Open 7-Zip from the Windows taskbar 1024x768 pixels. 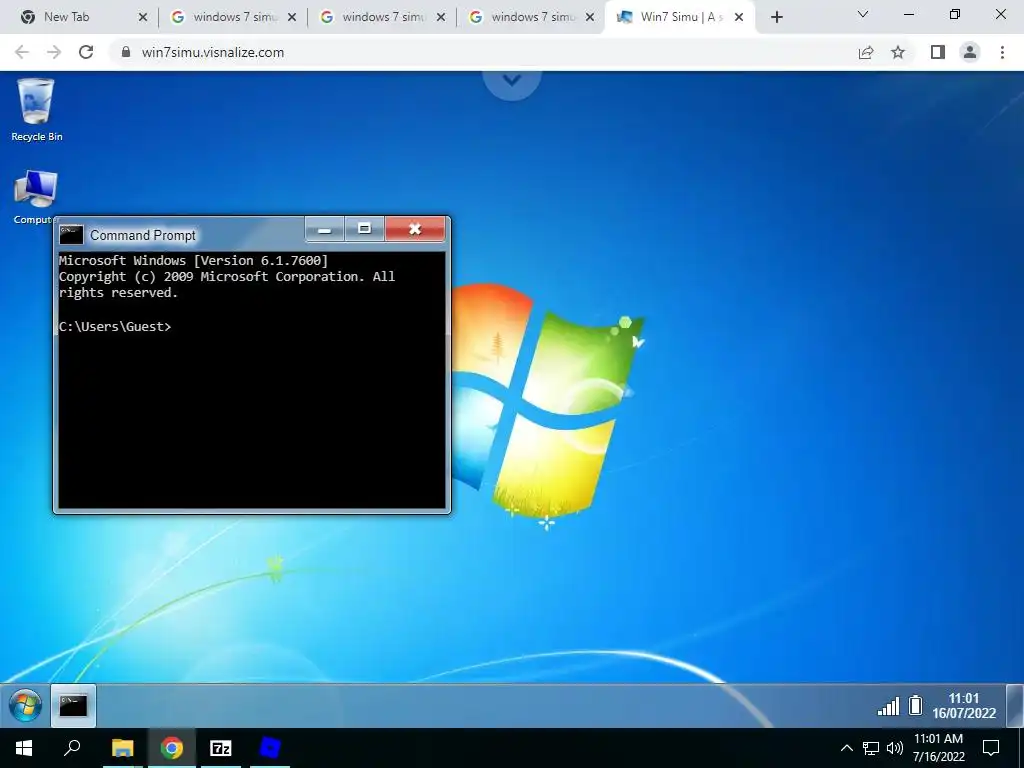pos(221,748)
